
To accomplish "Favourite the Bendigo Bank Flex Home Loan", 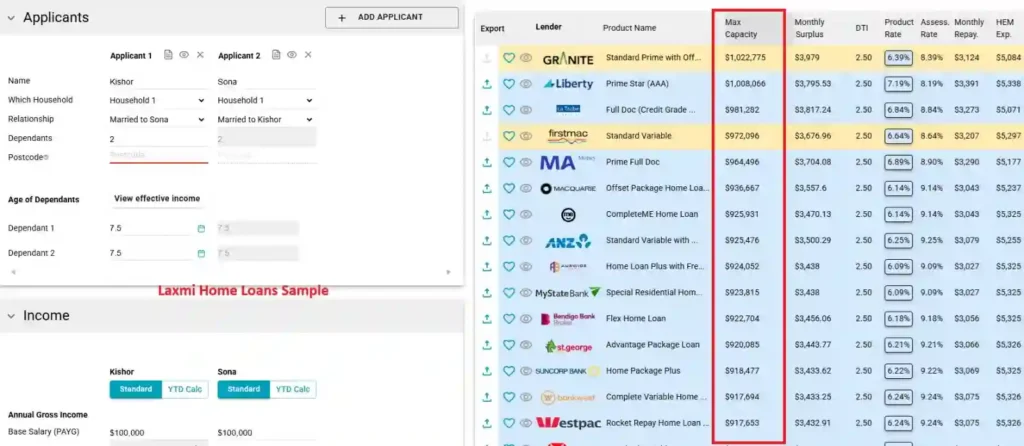I will tap(509, 319).
